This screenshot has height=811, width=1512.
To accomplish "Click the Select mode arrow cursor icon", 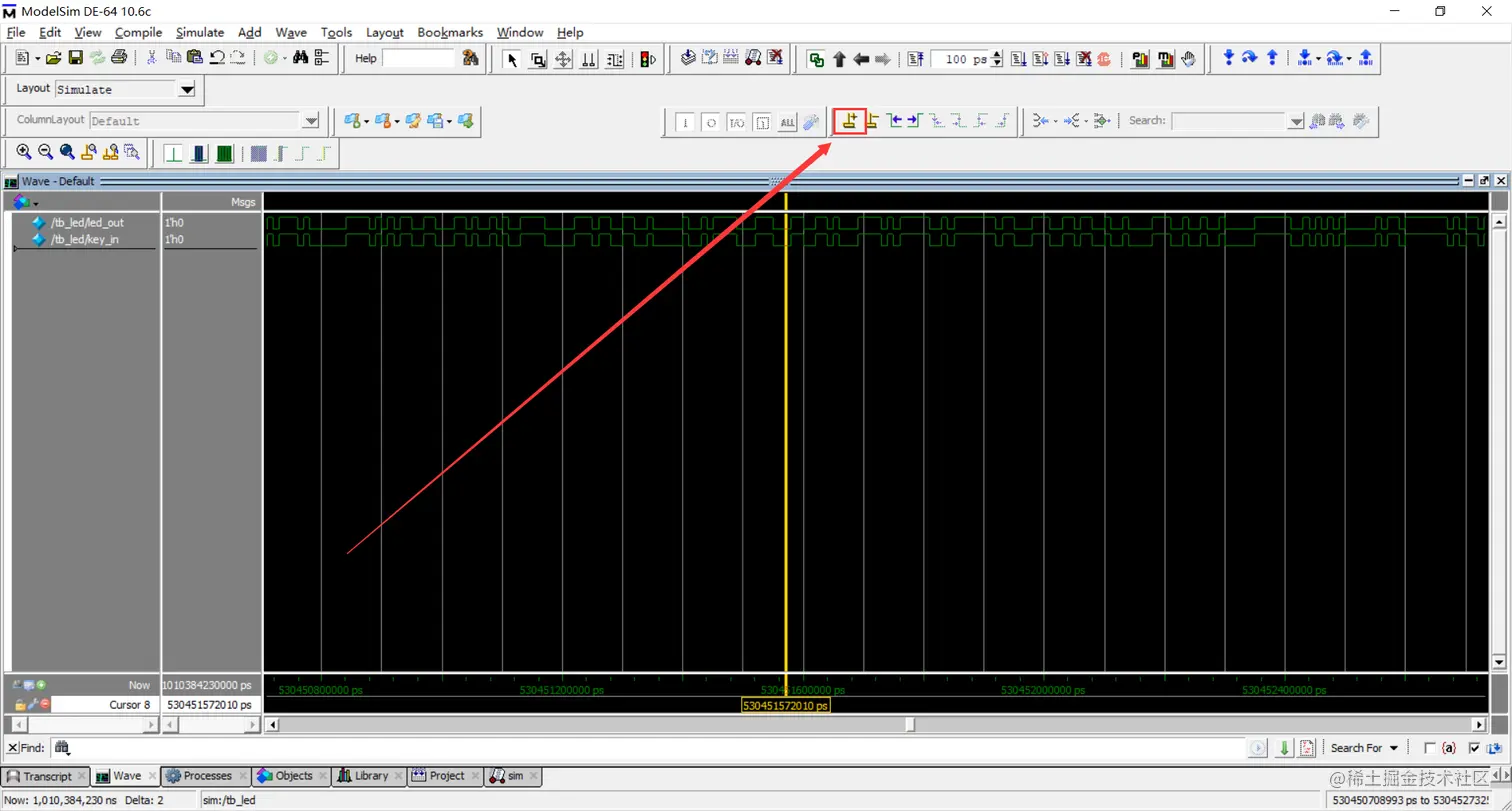I will point(512,59).
